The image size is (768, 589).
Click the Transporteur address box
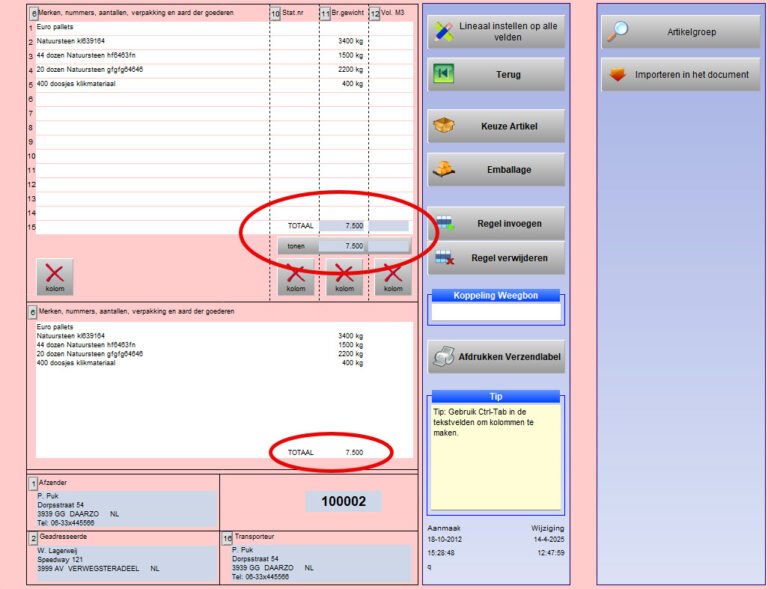(319, 563)
